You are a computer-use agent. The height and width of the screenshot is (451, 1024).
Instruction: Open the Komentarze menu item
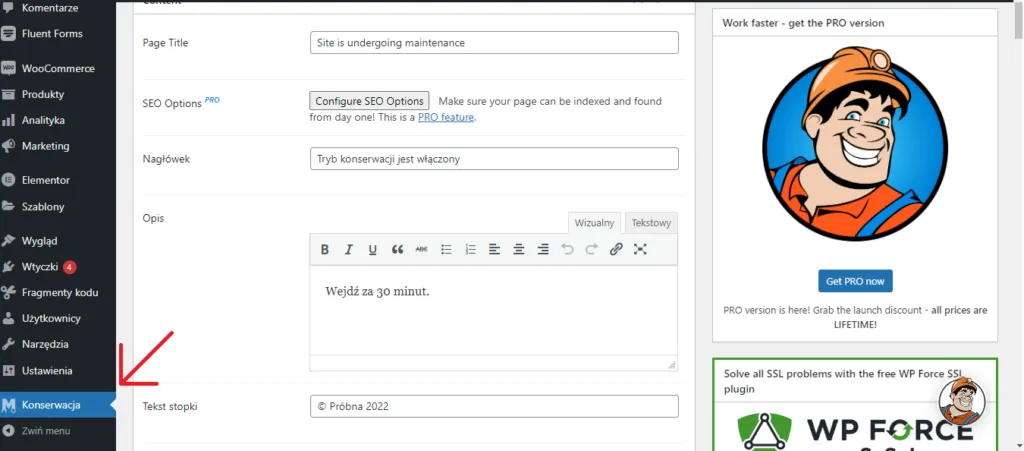[x=50, y=8]
